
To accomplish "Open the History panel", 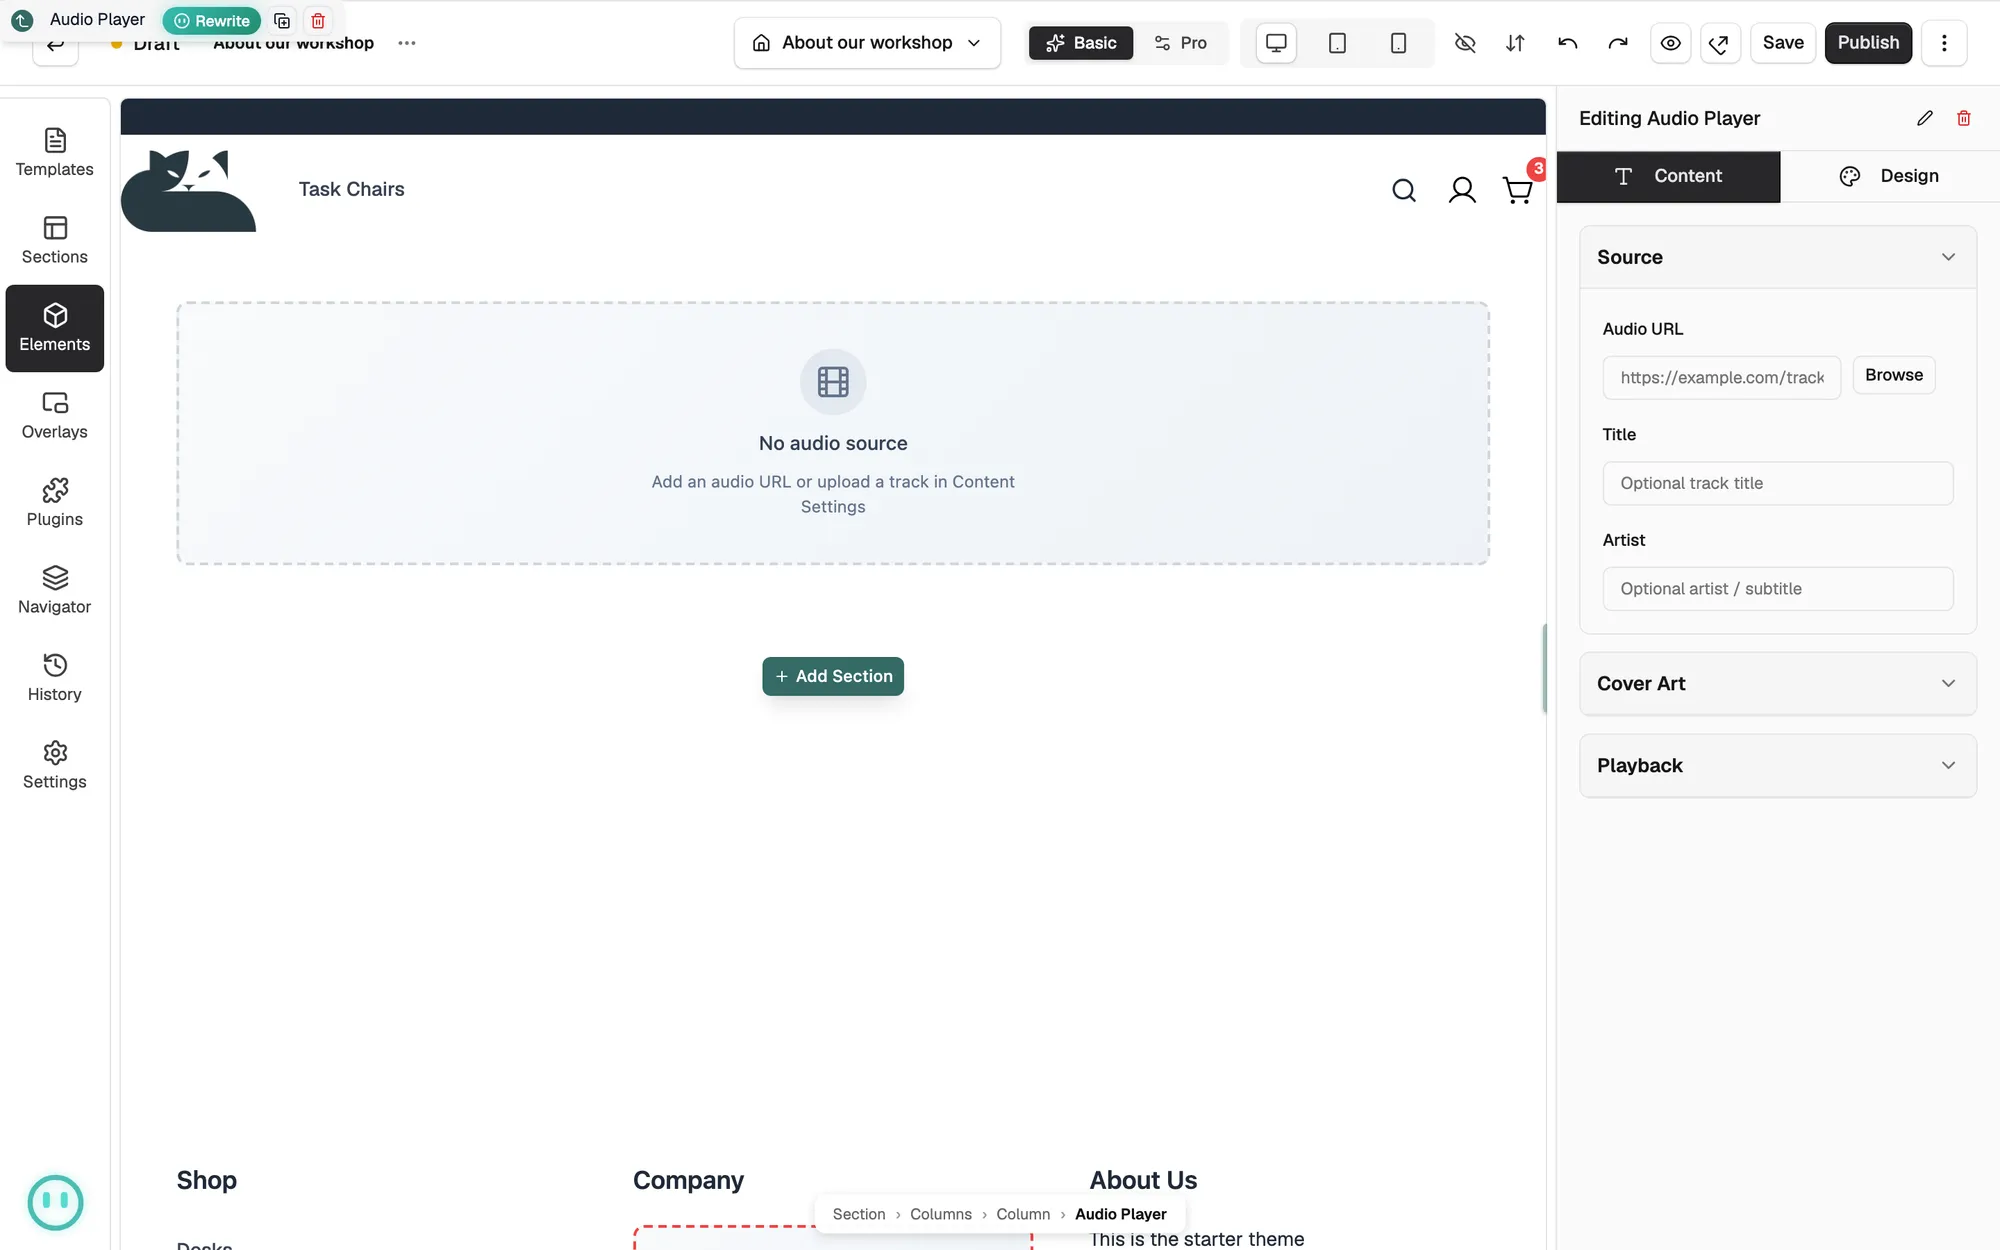I will 55,678.
